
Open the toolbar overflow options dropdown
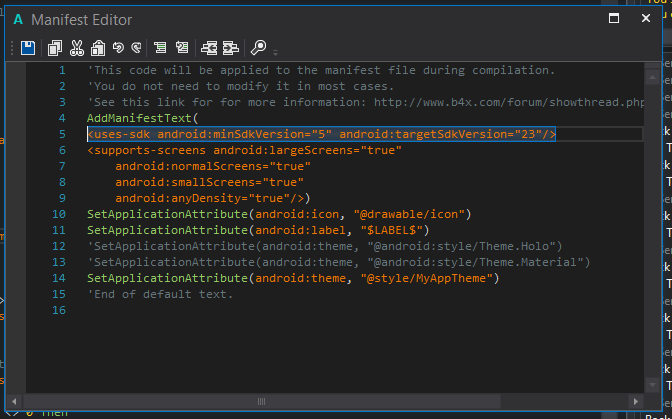pyautogui.click(x=276, y=53)
